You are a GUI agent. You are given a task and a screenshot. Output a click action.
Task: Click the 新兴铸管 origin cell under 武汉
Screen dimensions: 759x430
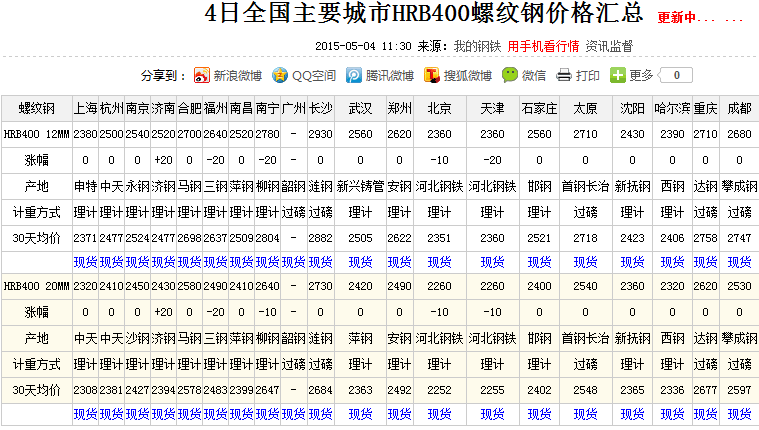pyautogui.click(x=360, y=186)
